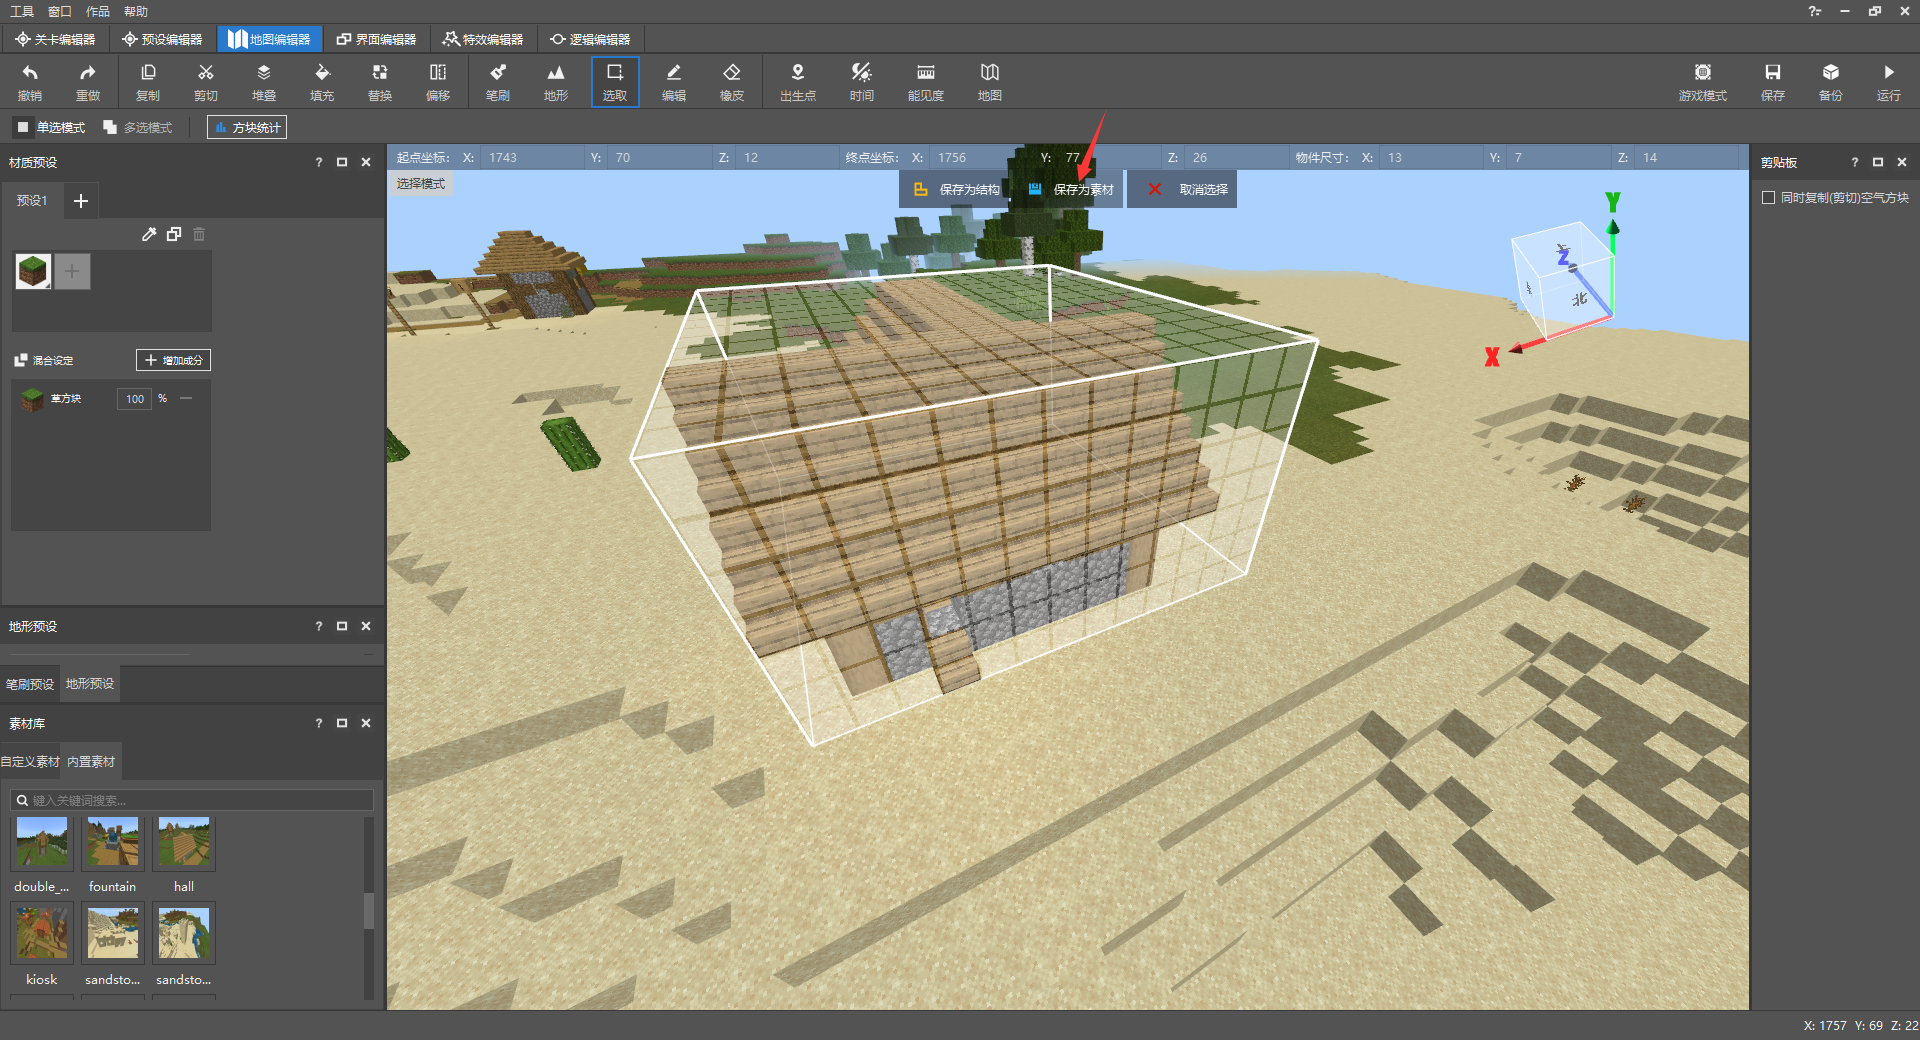Click the material library search field

[192, 800]
